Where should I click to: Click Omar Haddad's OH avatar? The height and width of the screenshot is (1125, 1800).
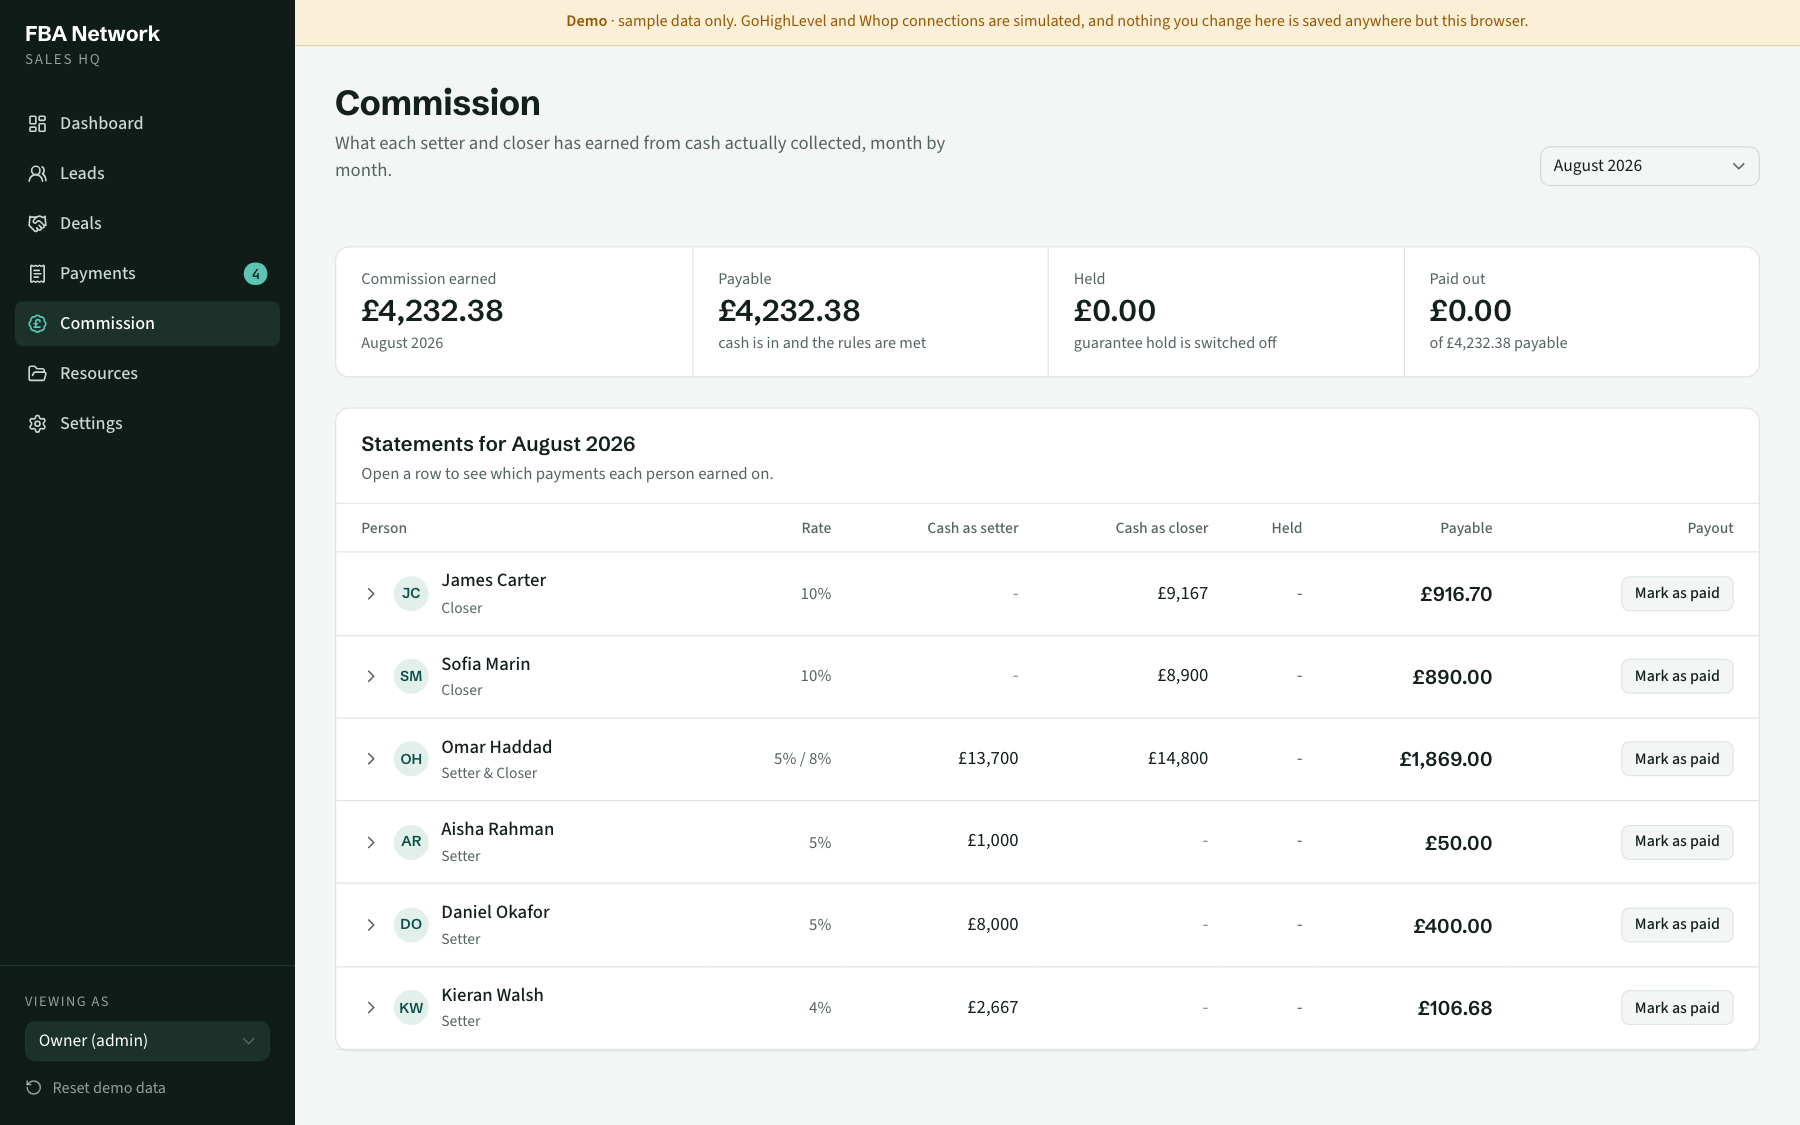[x=411, y=759]
